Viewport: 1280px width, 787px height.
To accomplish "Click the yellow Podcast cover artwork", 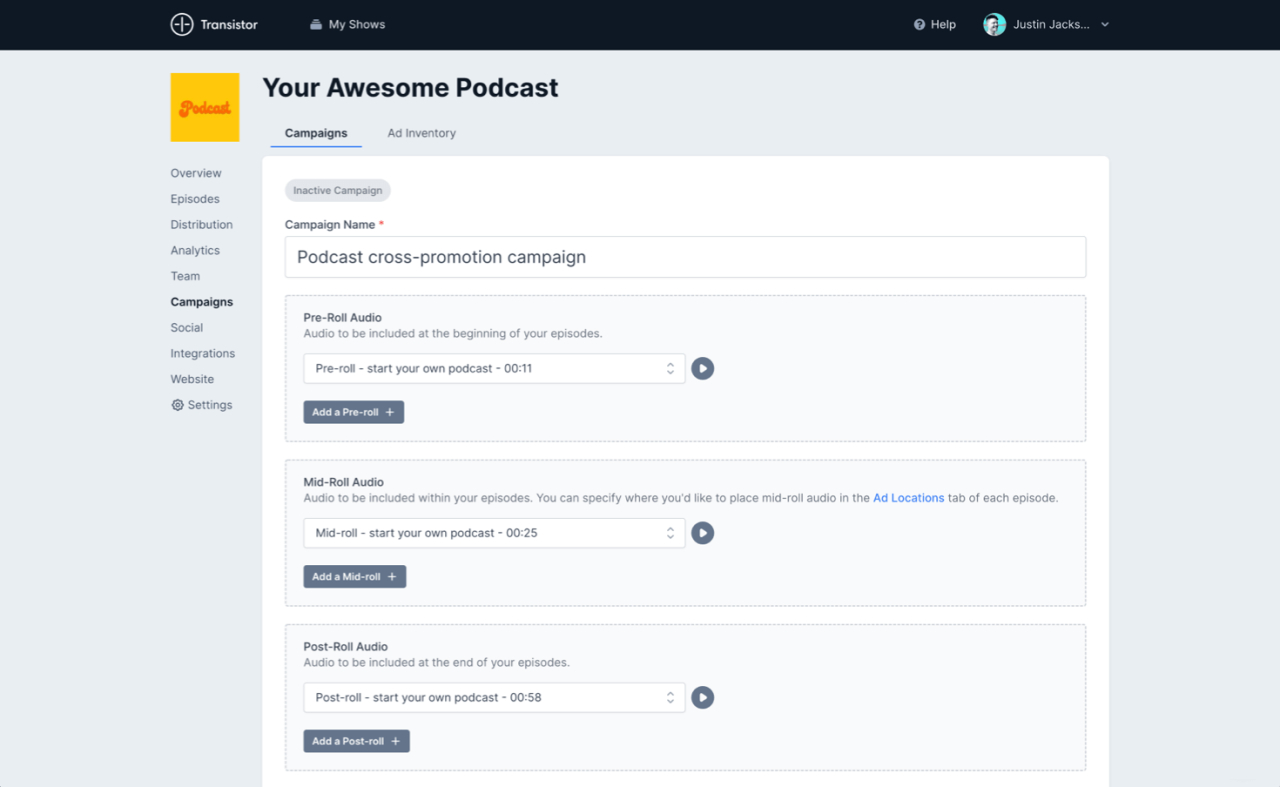I will 204,107.
